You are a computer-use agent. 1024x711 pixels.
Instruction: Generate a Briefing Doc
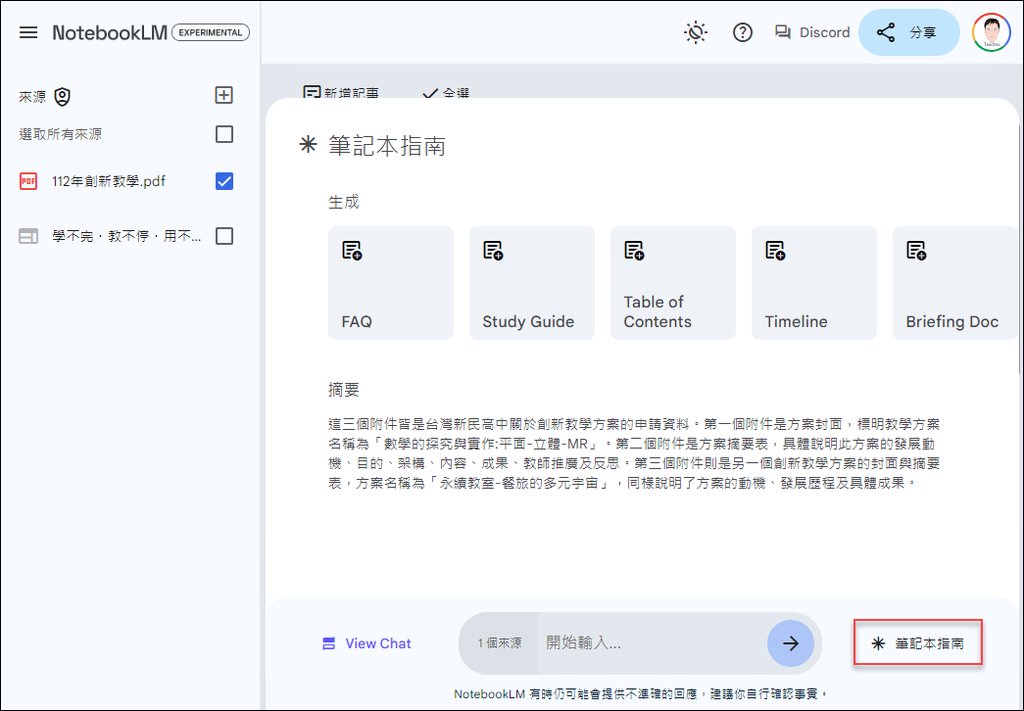click(954, 283)
